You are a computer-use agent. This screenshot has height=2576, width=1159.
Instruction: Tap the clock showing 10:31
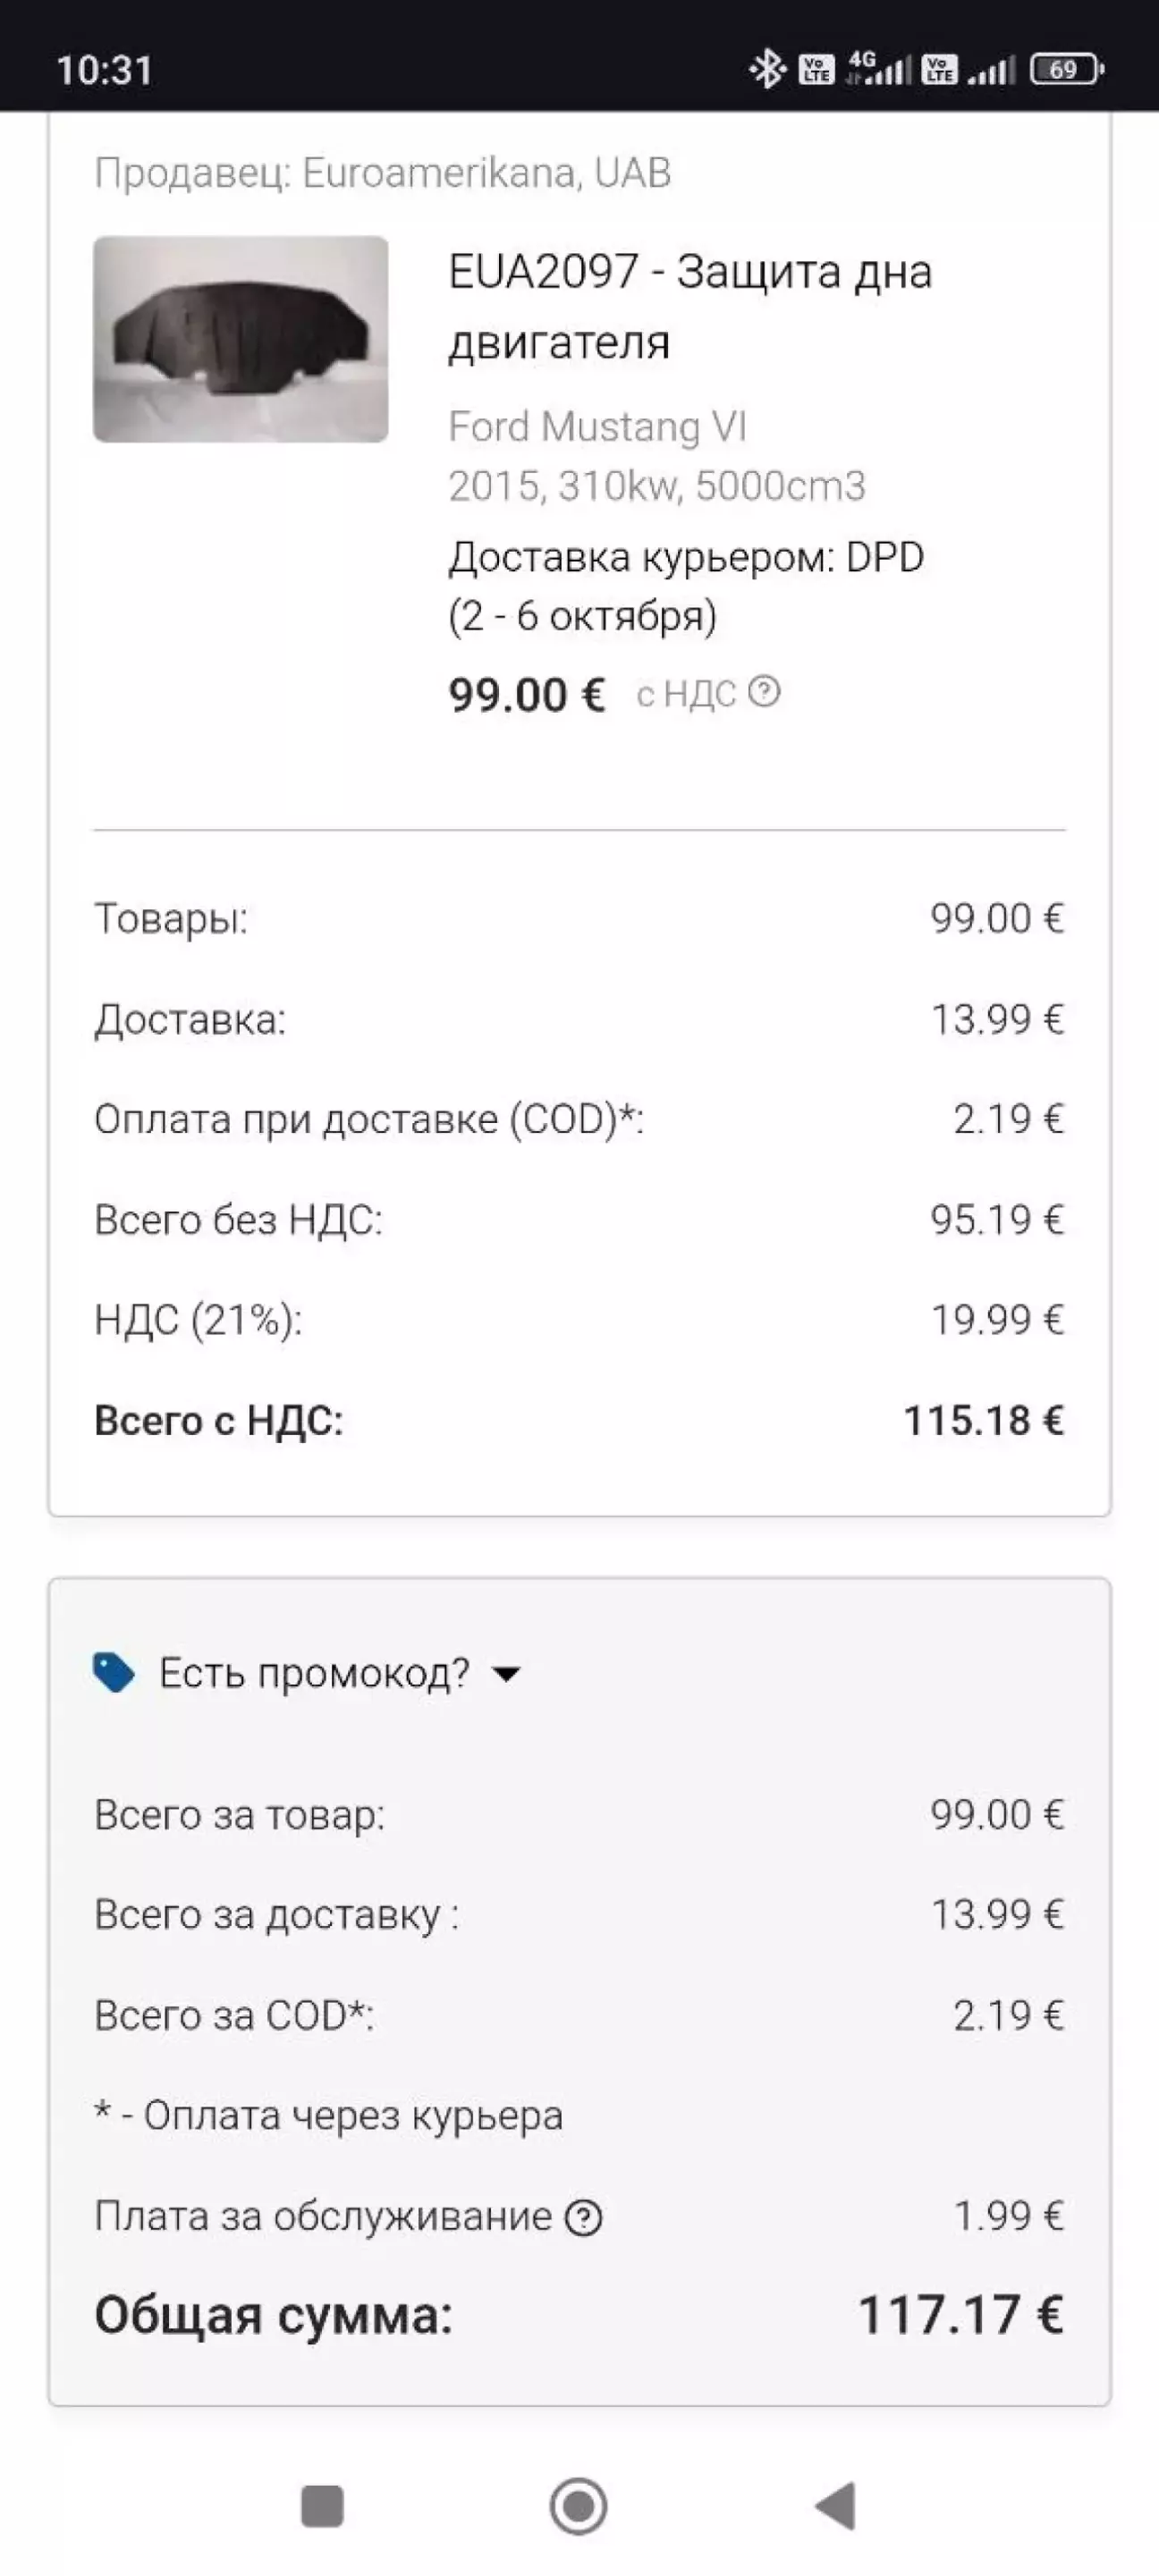point(104,70)
